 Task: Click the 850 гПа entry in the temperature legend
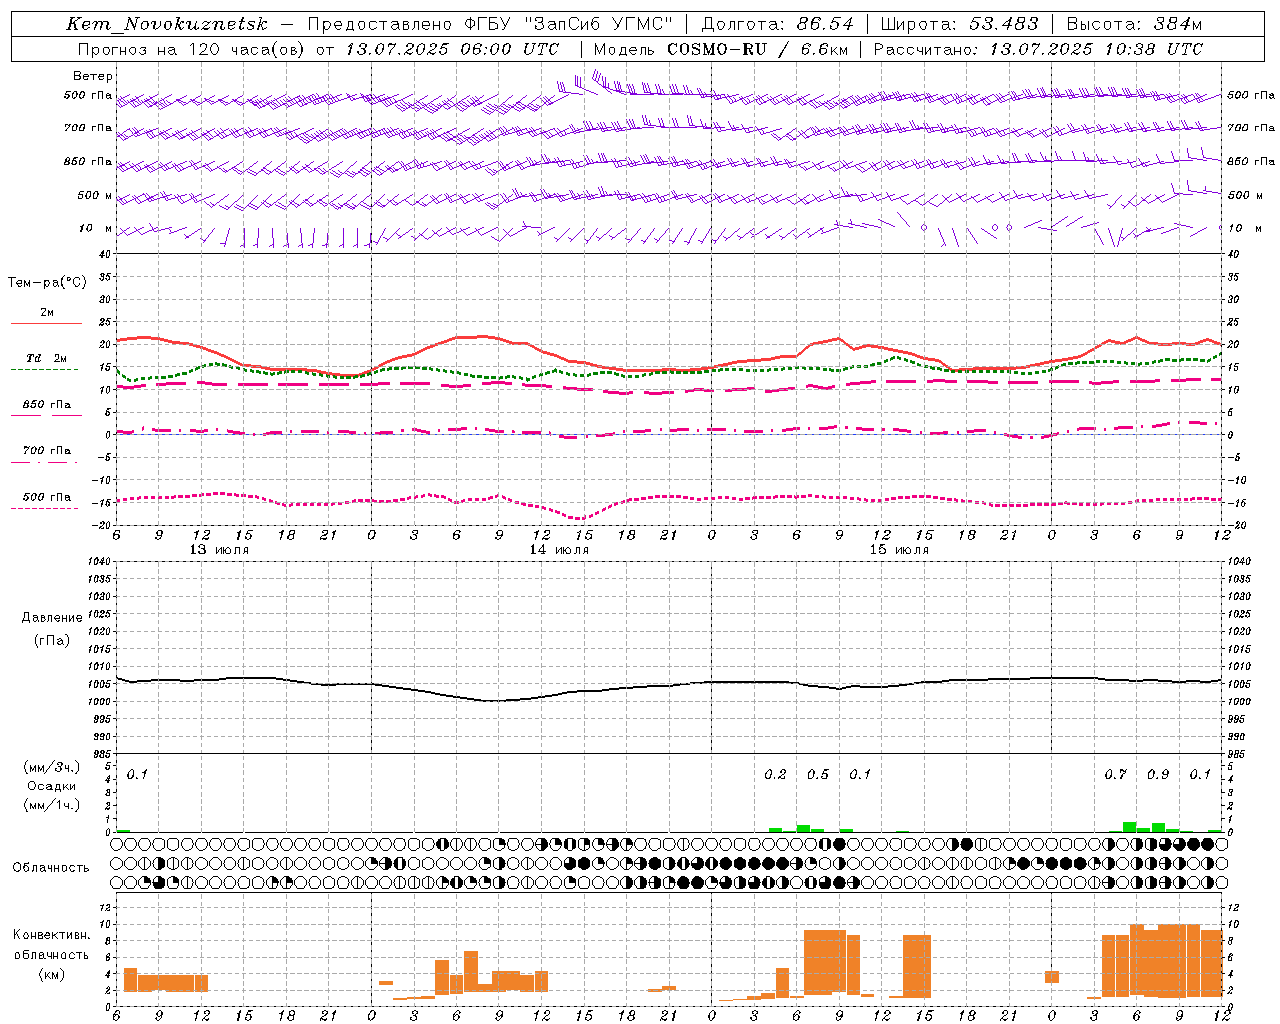[x=47, y=405]
